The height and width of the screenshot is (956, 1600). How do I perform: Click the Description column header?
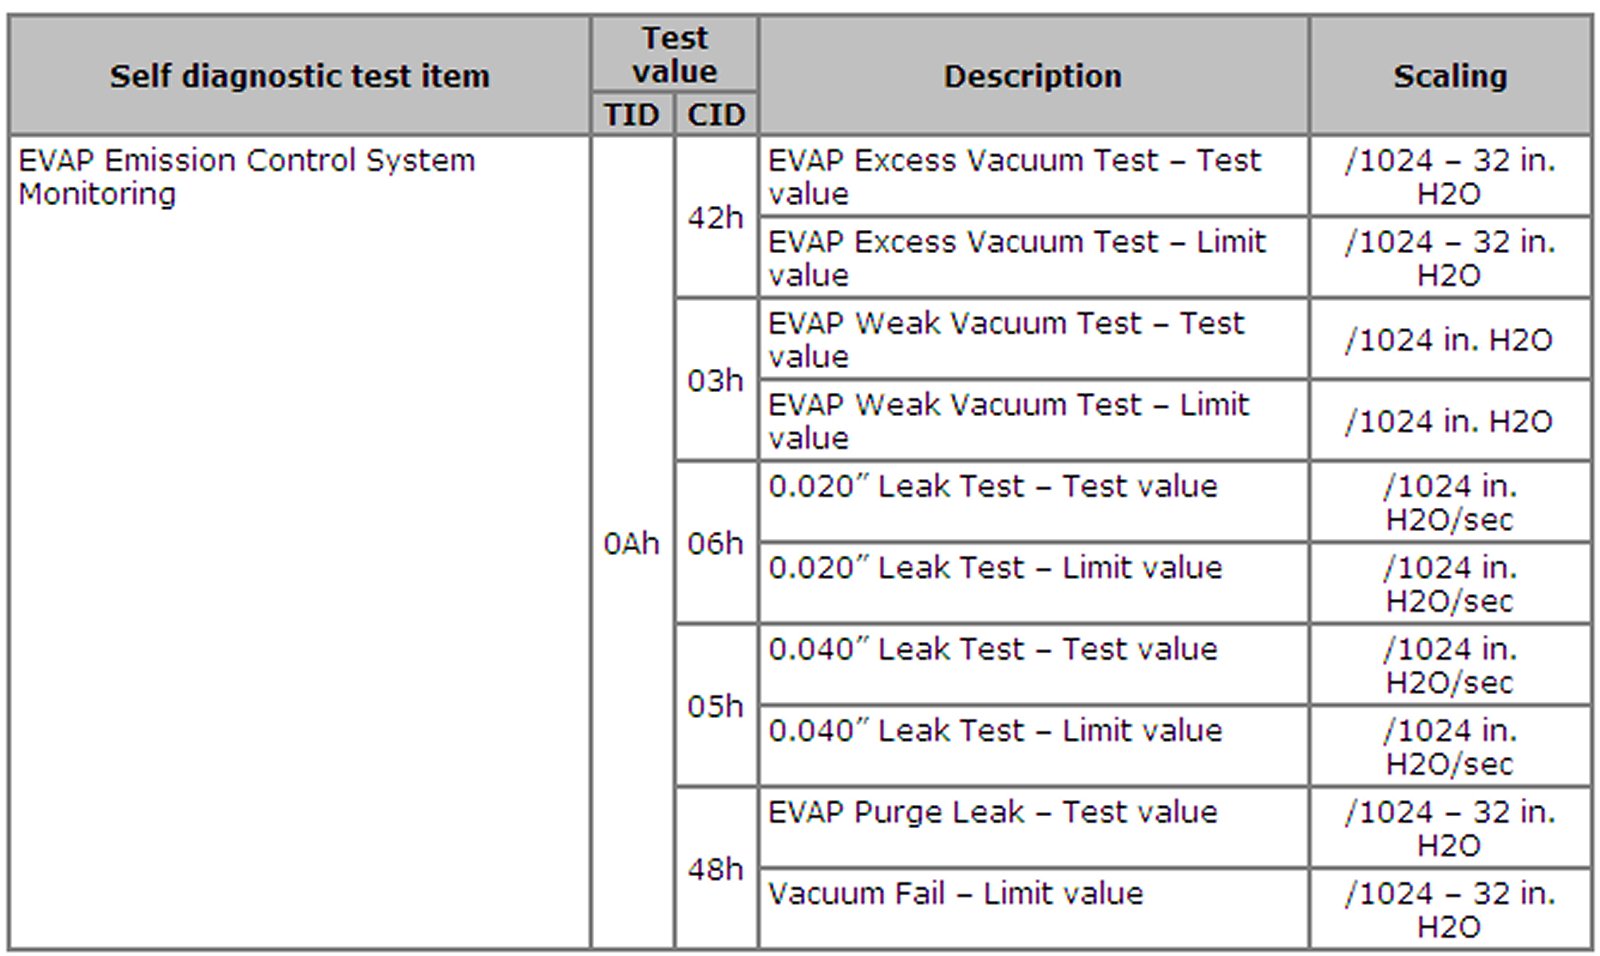click(1033, 76)
